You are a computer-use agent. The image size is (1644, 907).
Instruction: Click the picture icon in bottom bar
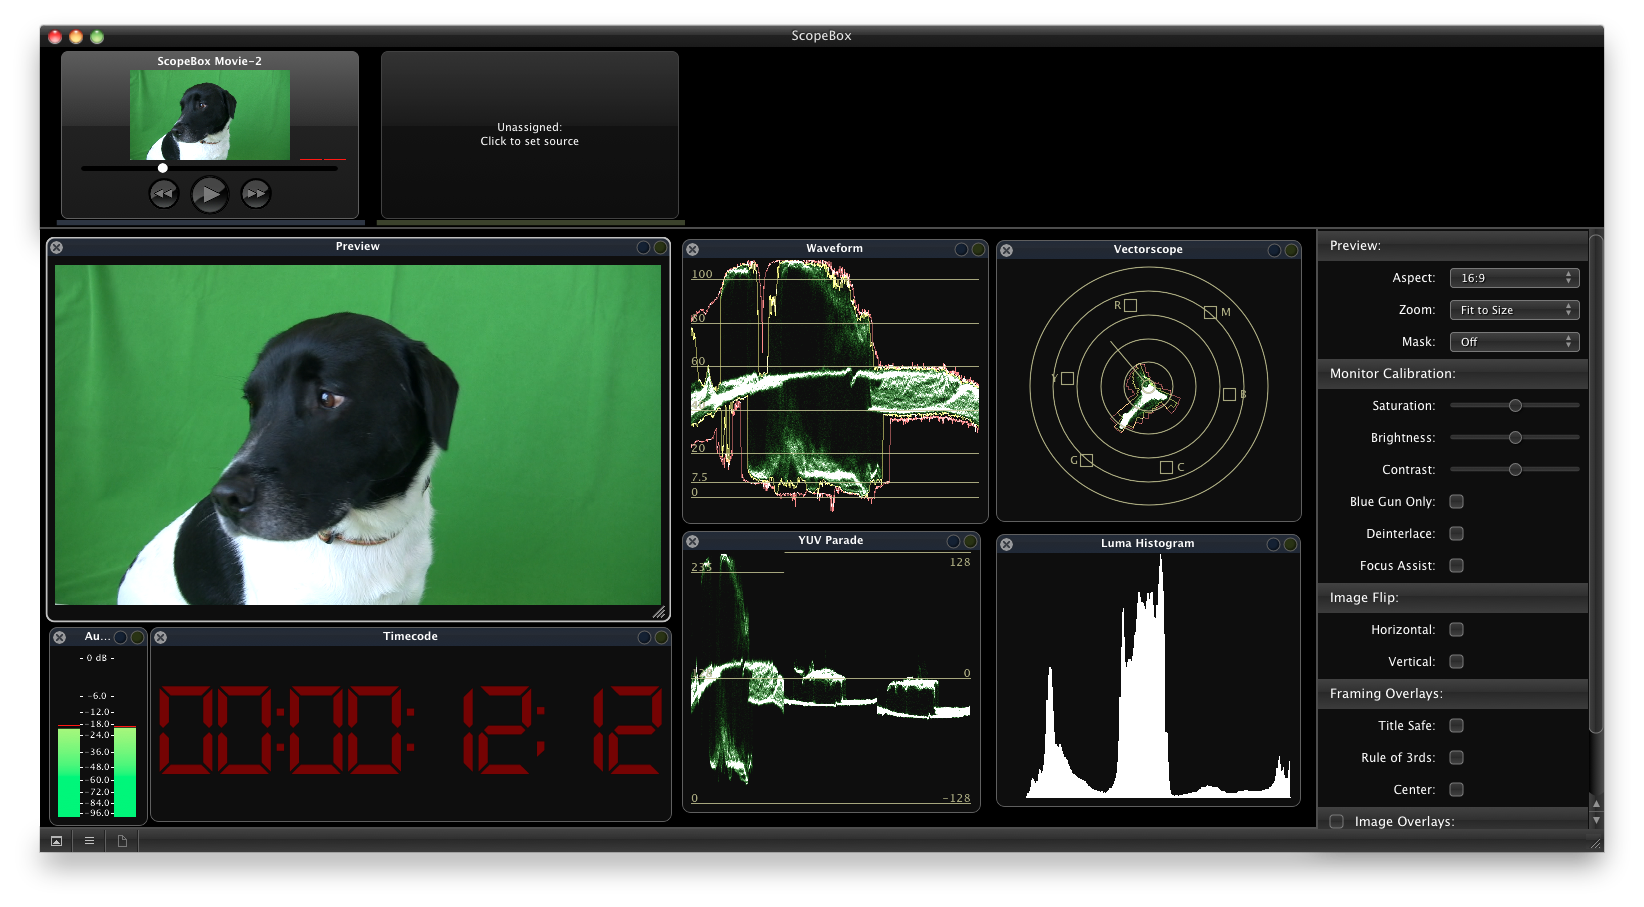tap(57, 841)
